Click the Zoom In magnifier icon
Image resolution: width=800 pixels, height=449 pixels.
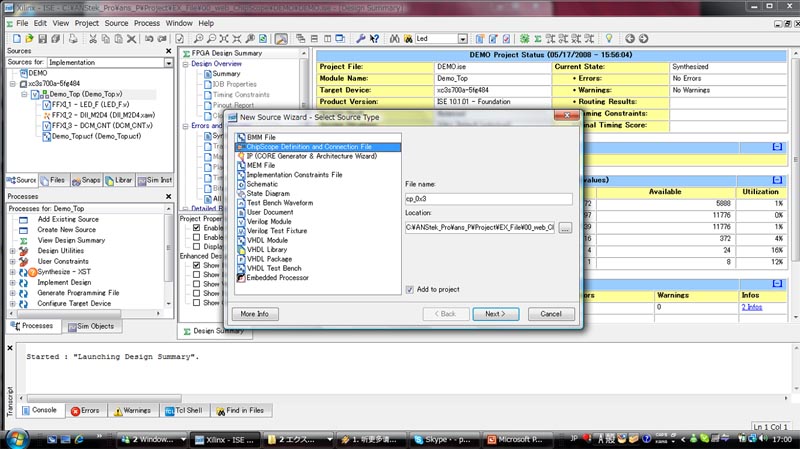click(198, 39)
